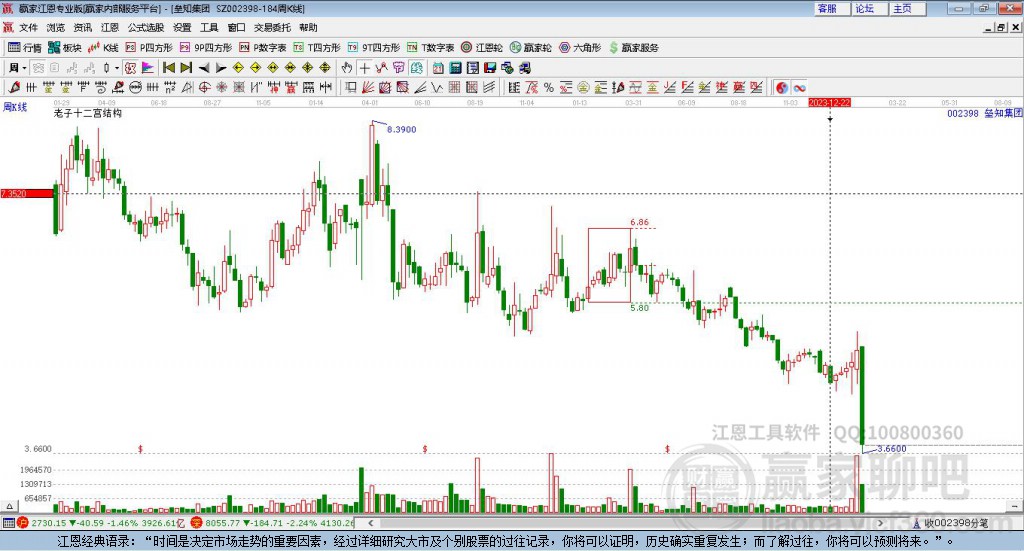The width and height of the screenshot is (1024, 551).
Task: Open the P数字表 number table
Action: pos(263,48)
